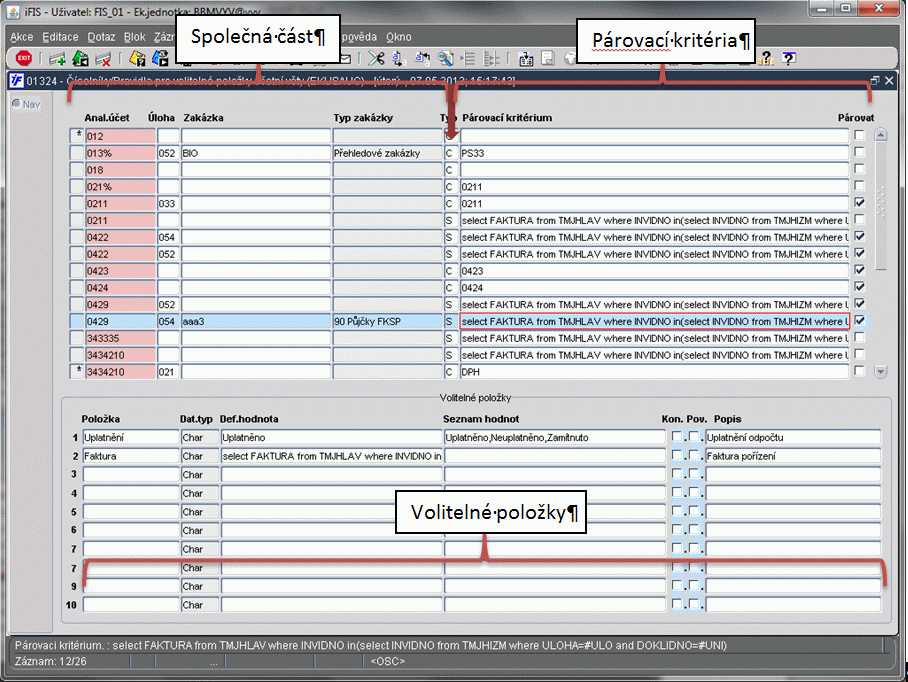Click Typ field 'S' of row 3434210
Viewport: 908px width, 682px height.
450,355
